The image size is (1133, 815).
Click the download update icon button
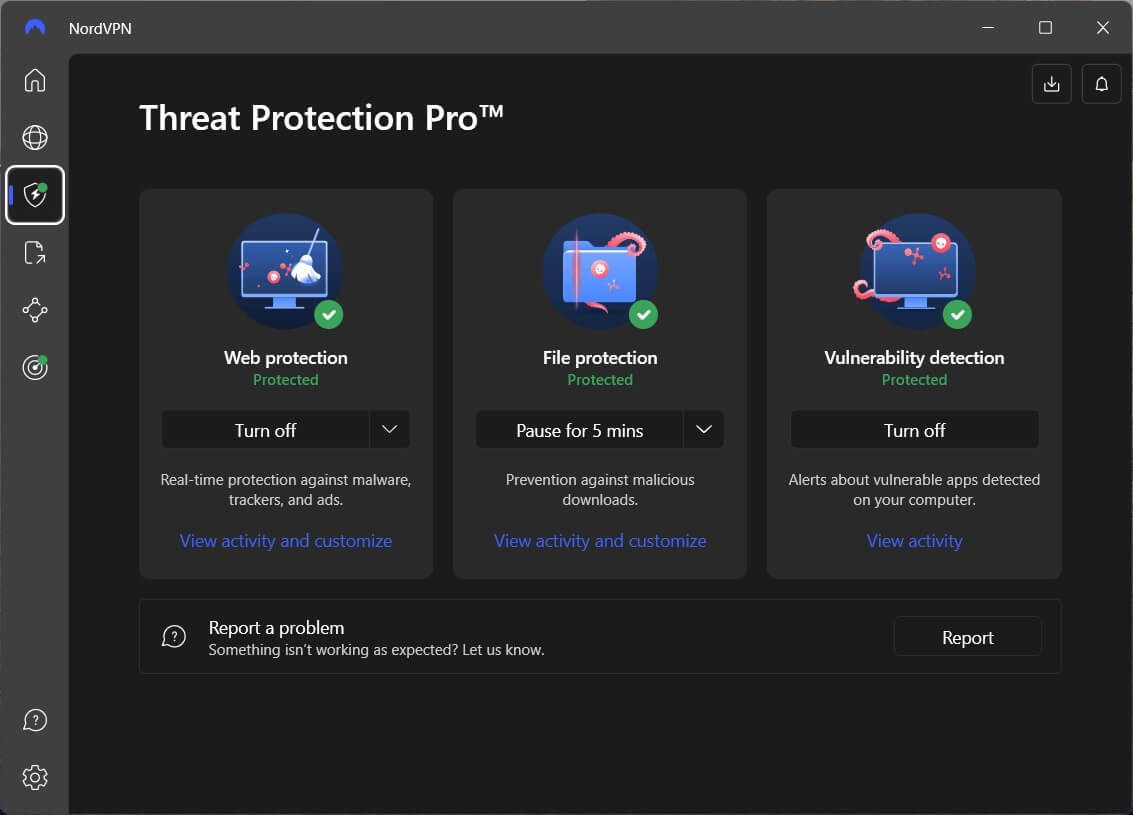[1051, 84]
